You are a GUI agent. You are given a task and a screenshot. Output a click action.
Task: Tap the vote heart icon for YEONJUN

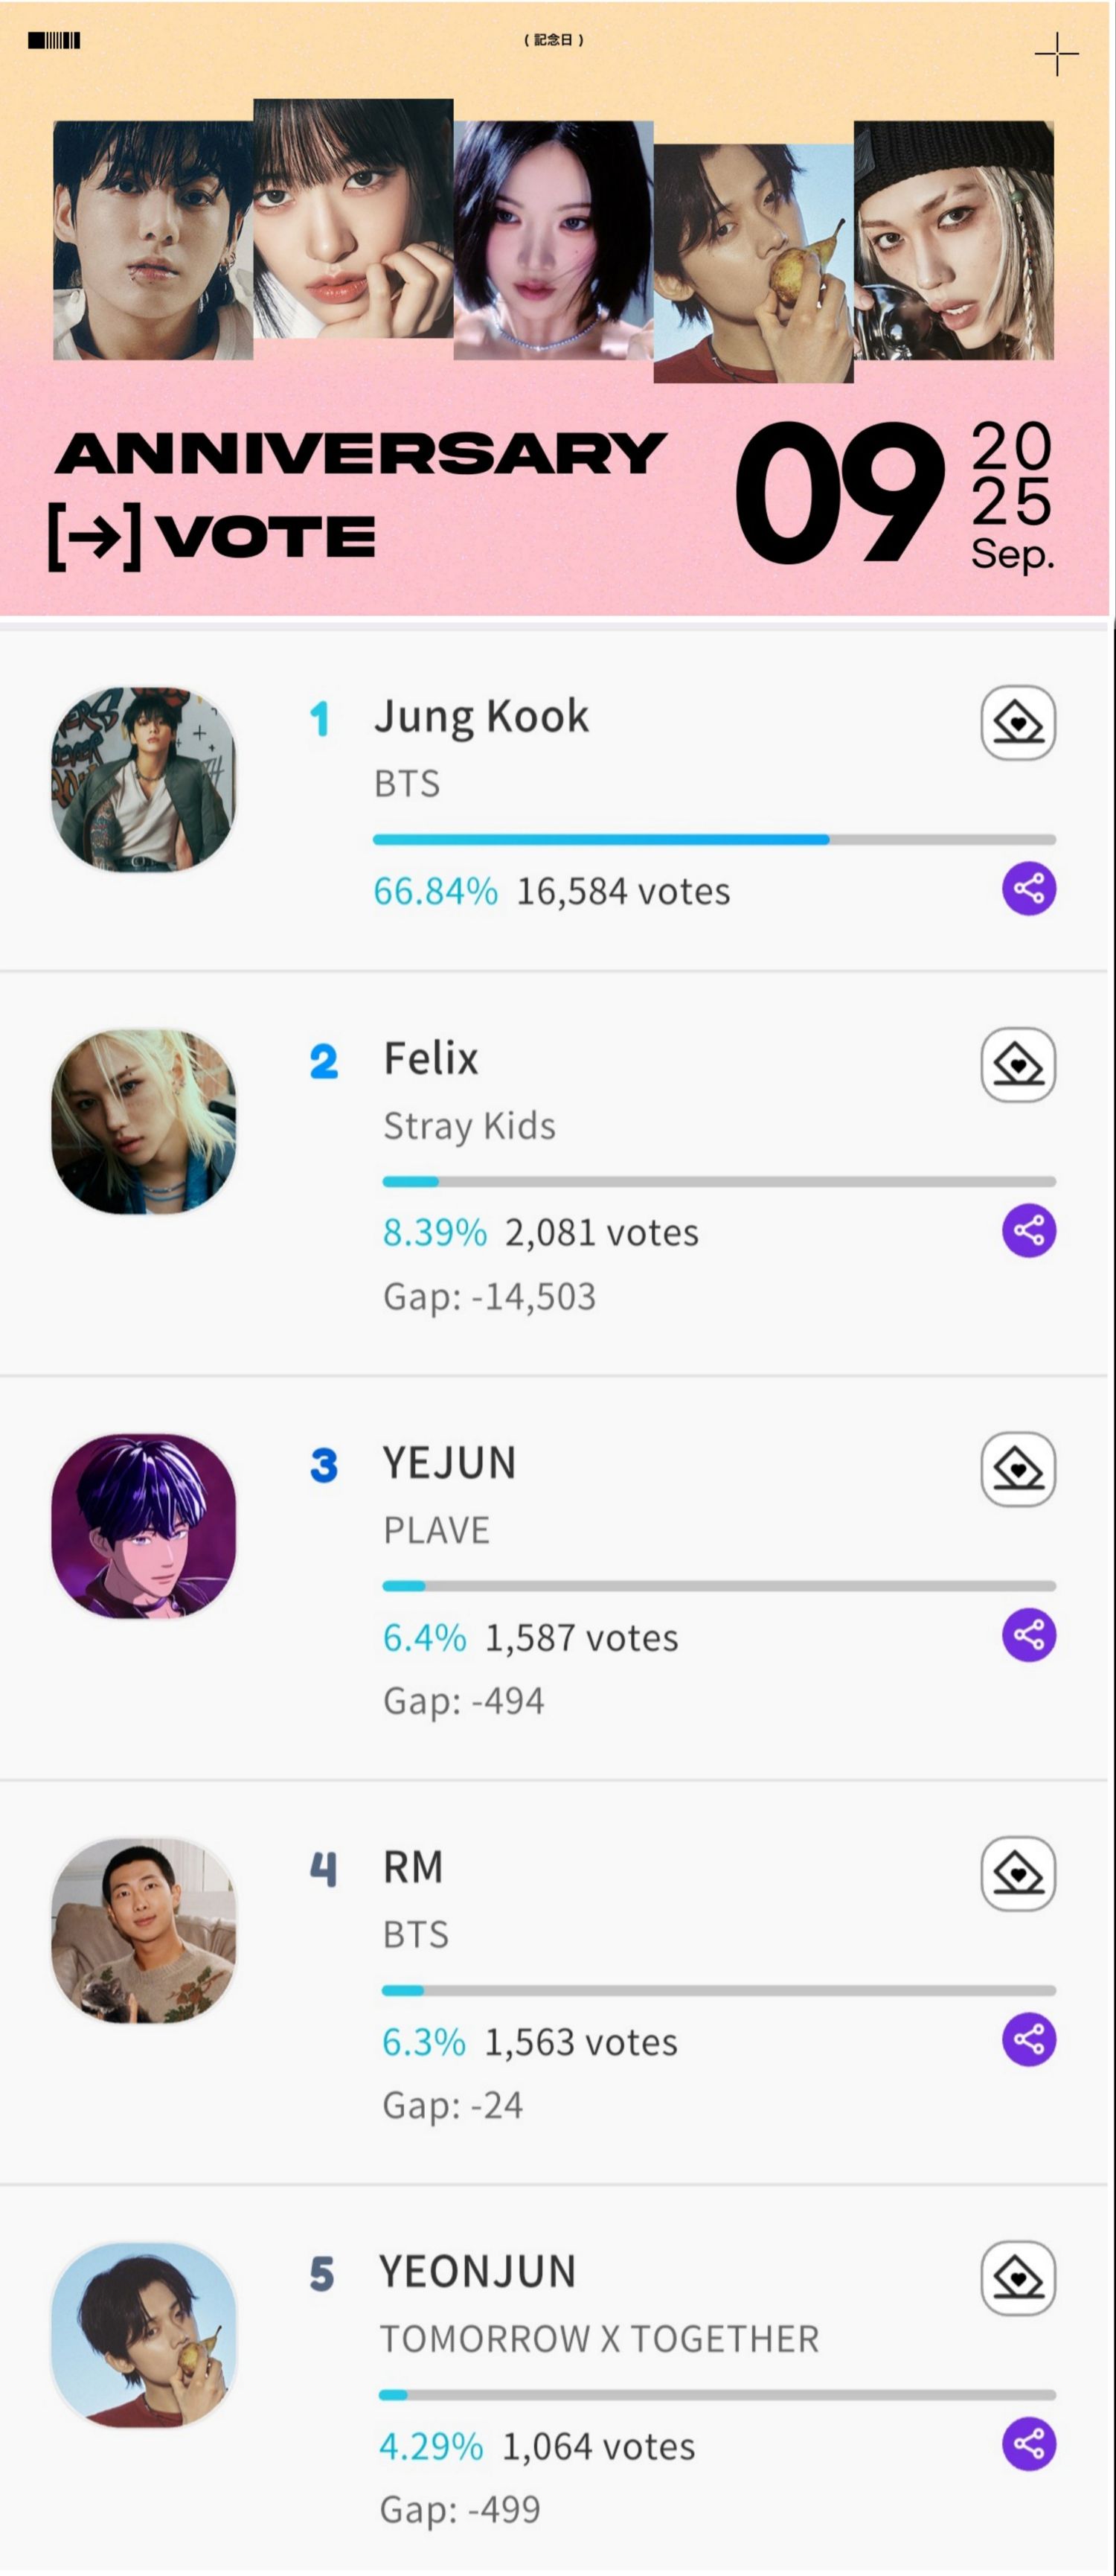tap(1018, 2278)
